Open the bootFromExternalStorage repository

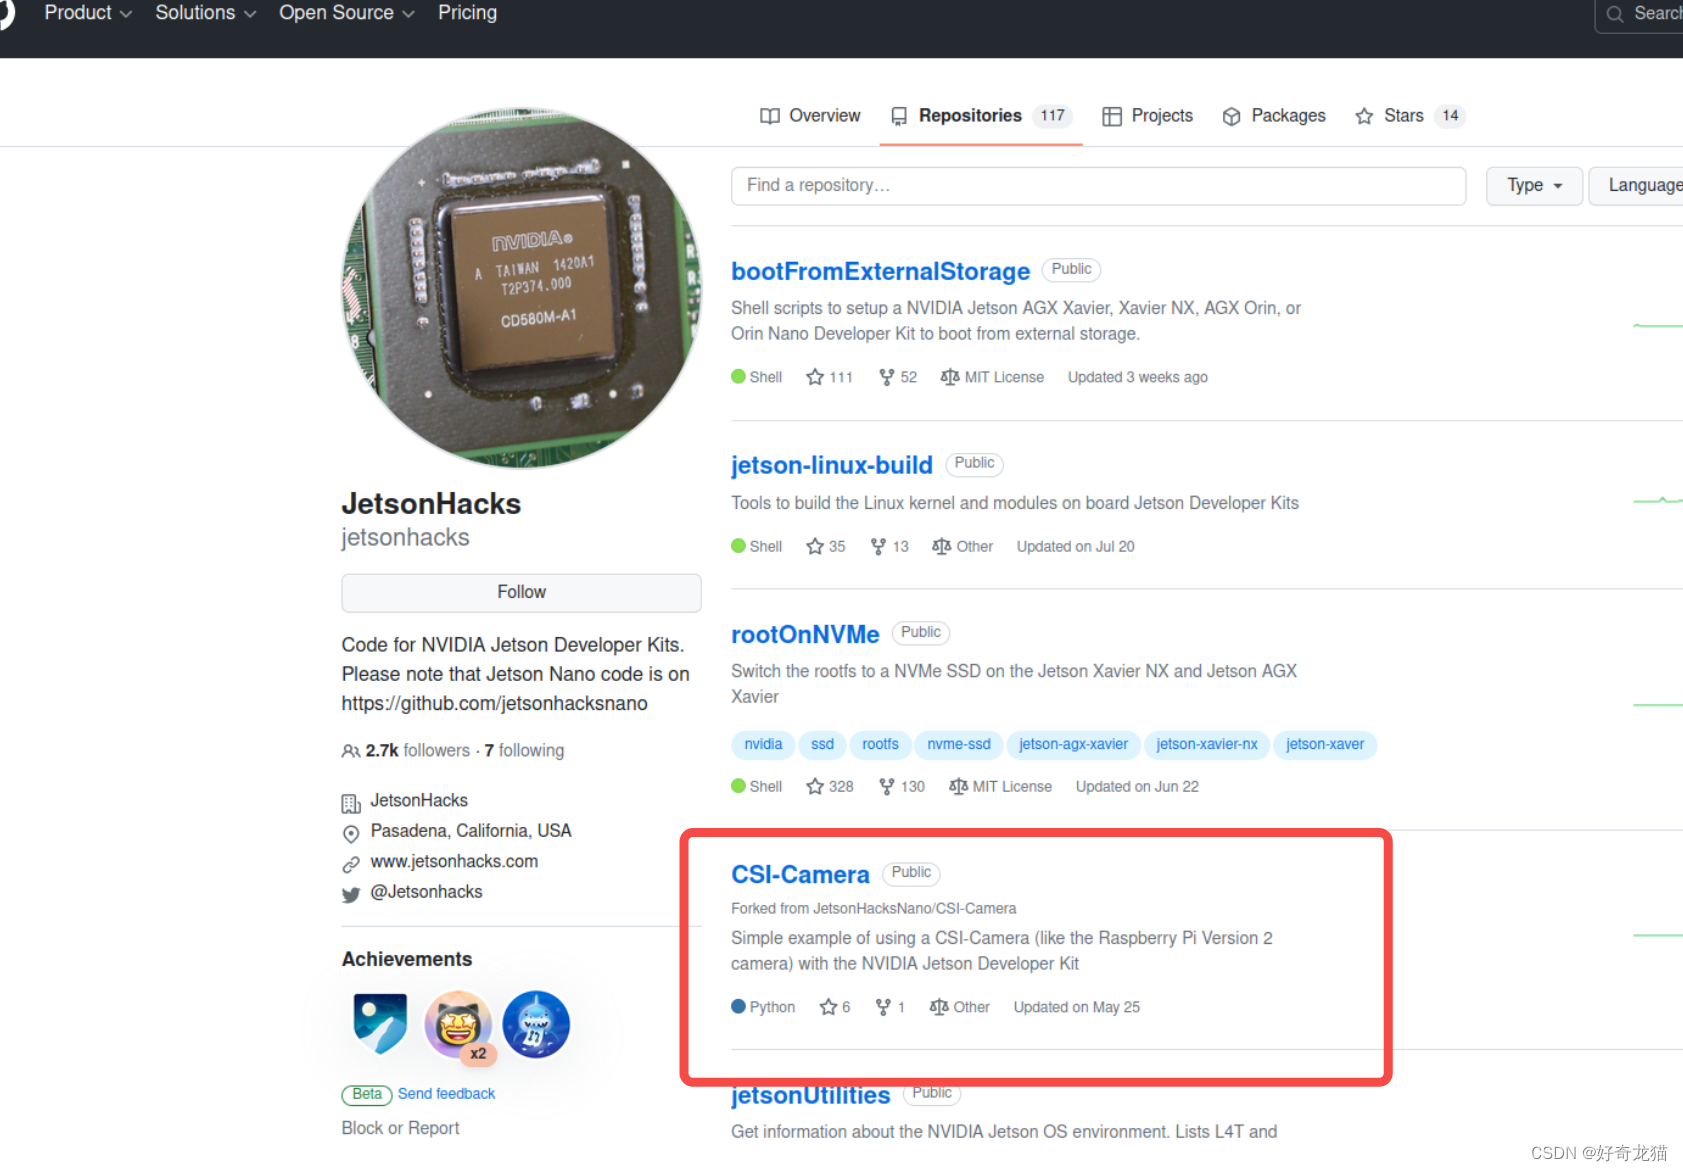point(880,271)
